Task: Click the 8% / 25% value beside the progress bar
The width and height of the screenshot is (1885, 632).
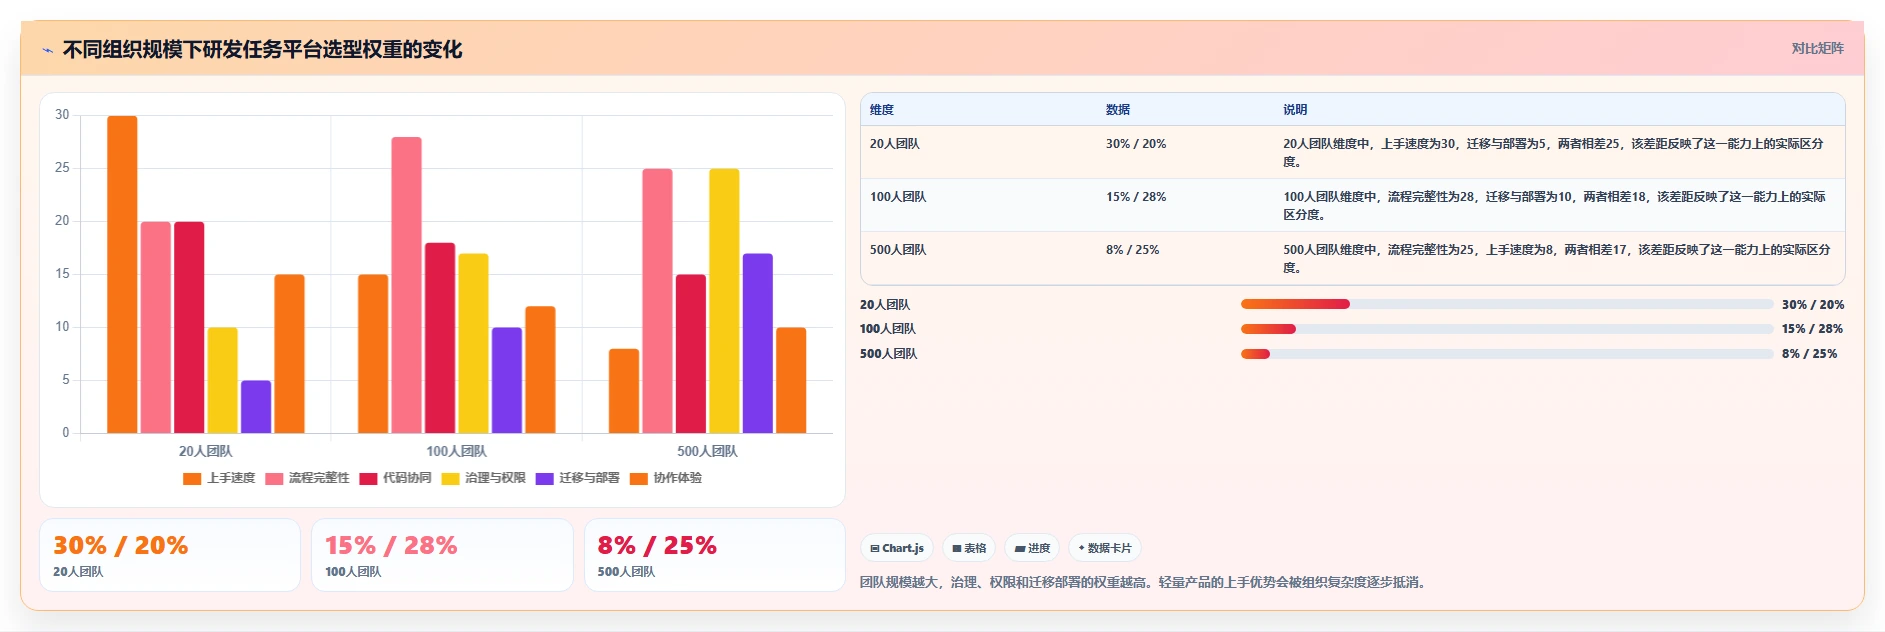Action: (1809, 354)
